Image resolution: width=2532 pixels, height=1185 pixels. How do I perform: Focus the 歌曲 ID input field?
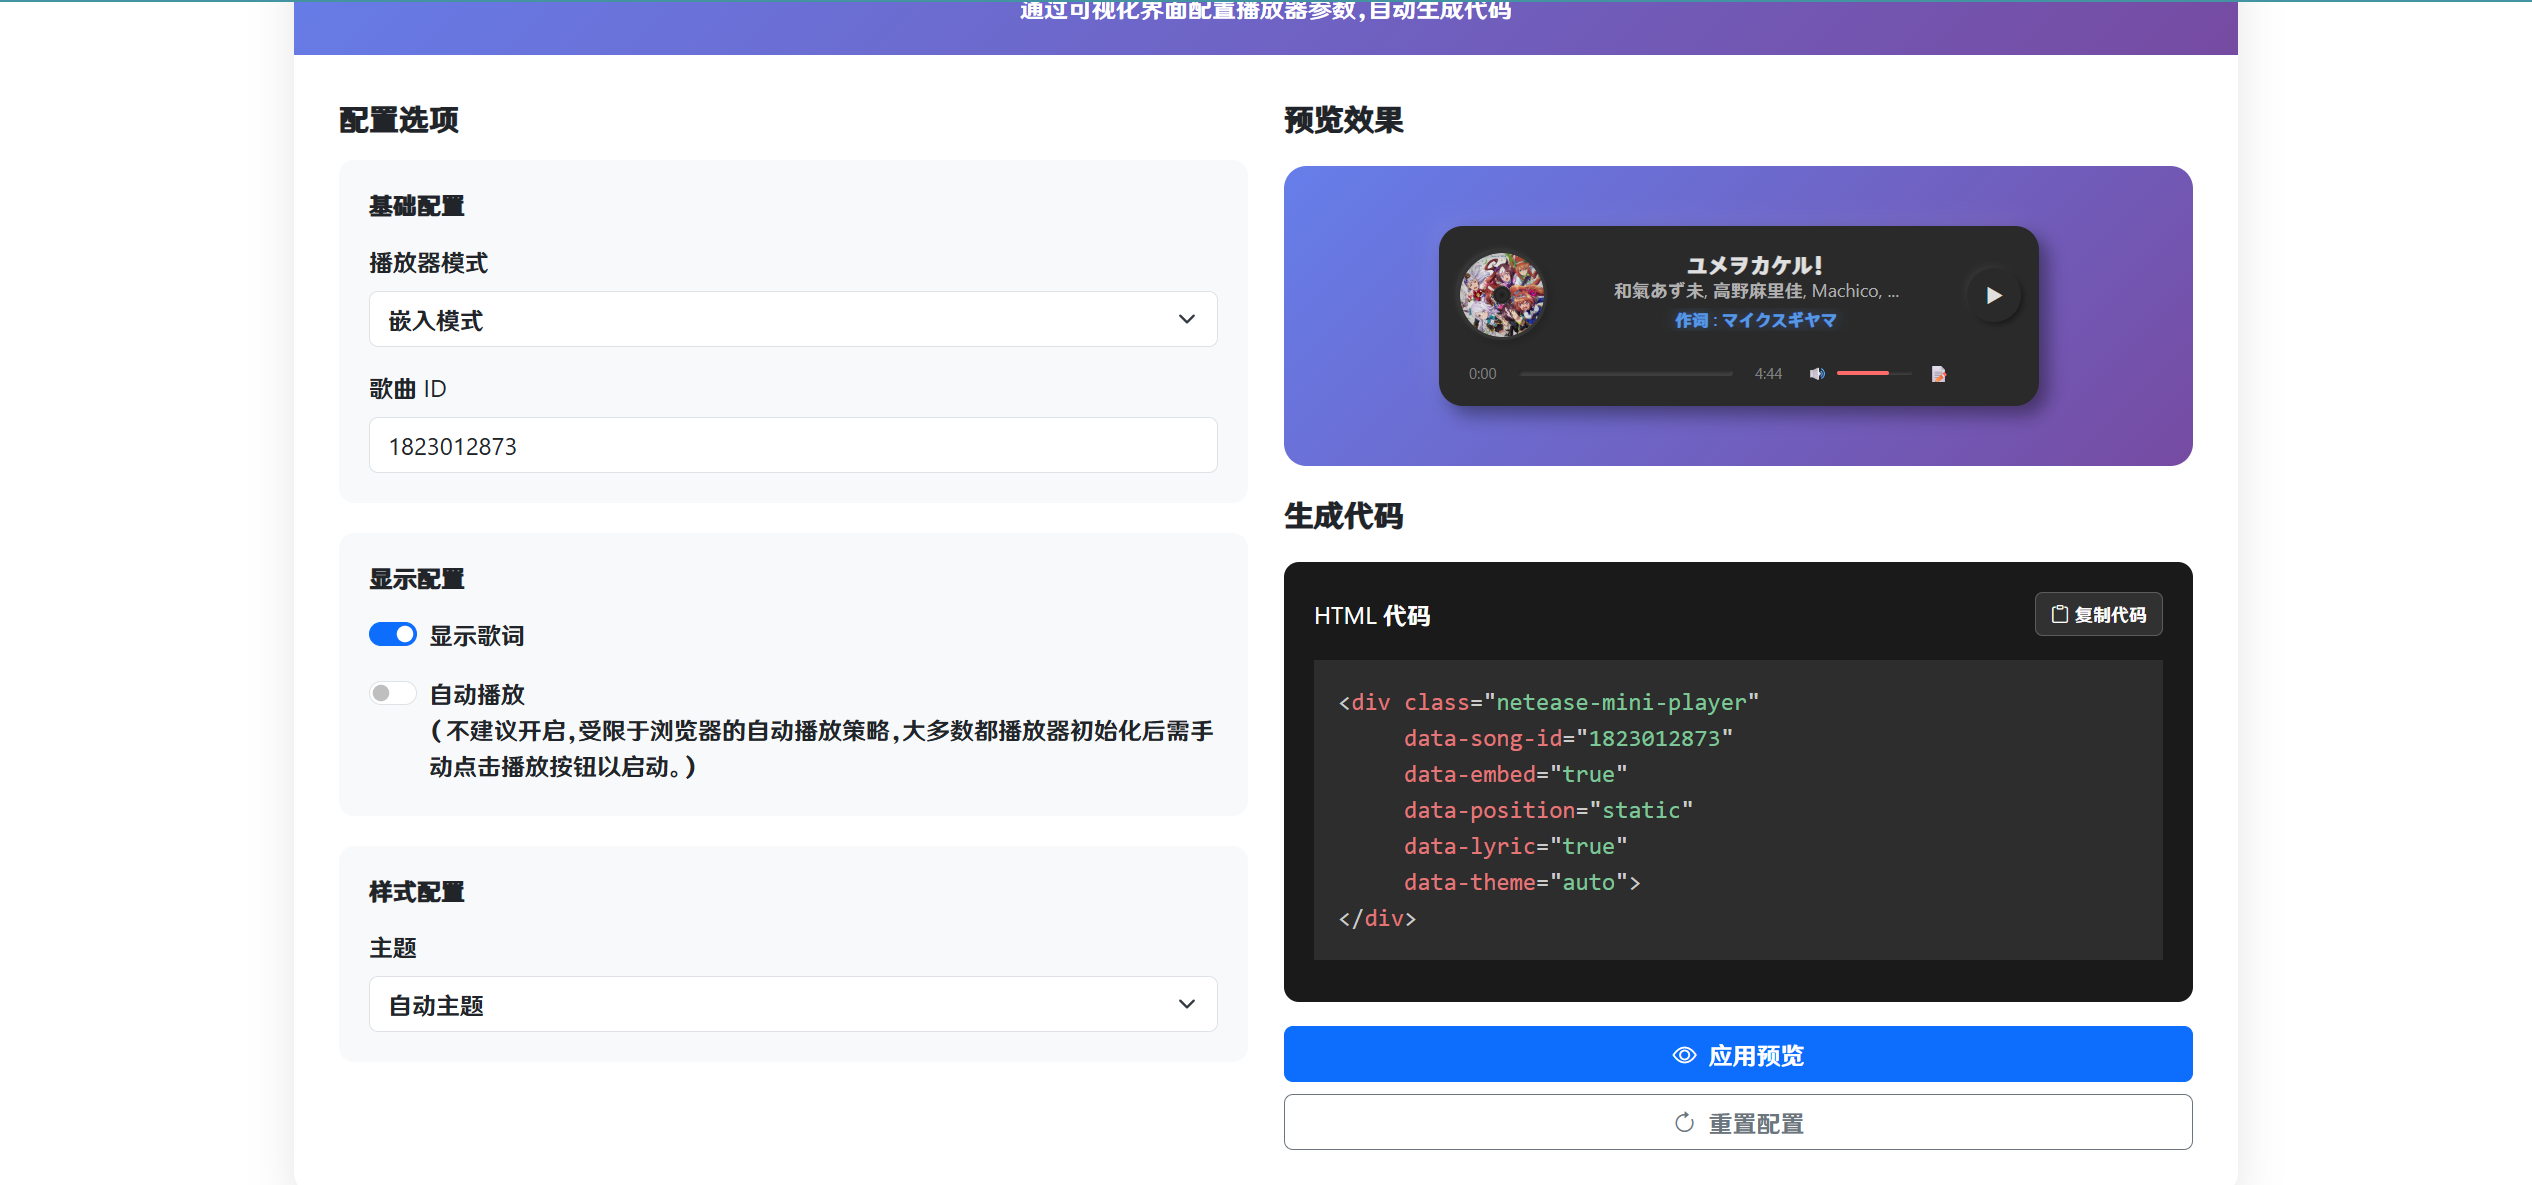pos(792,445)
